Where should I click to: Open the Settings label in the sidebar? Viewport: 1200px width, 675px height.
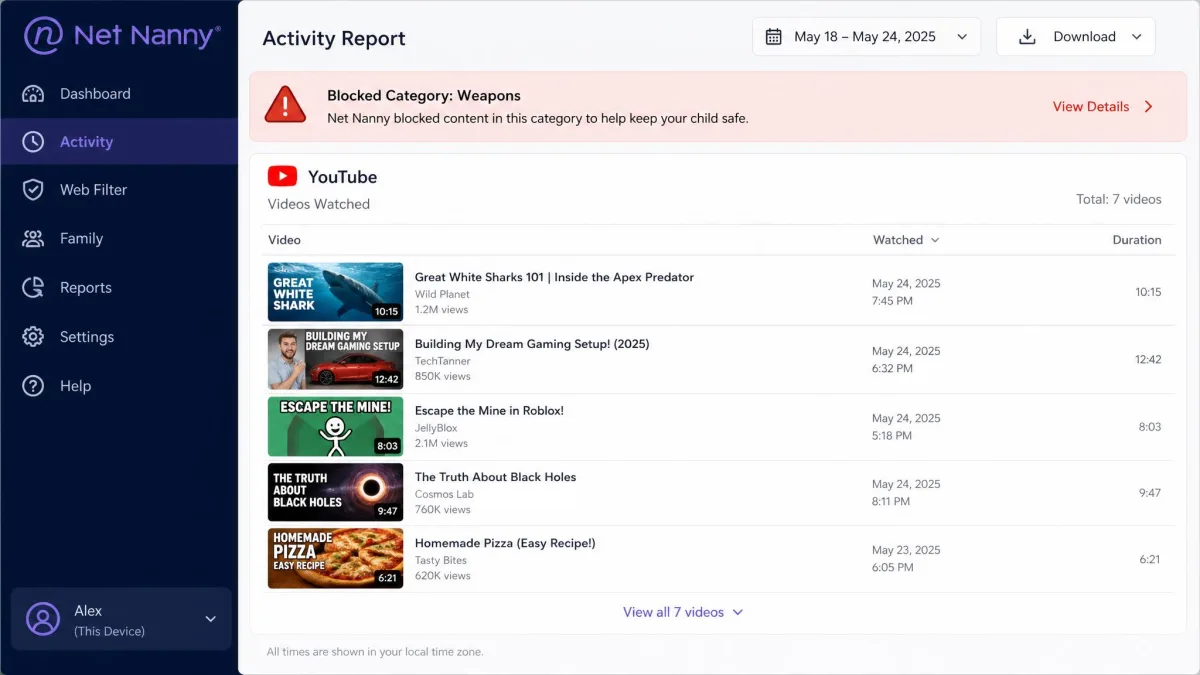[x=87, y=337]
